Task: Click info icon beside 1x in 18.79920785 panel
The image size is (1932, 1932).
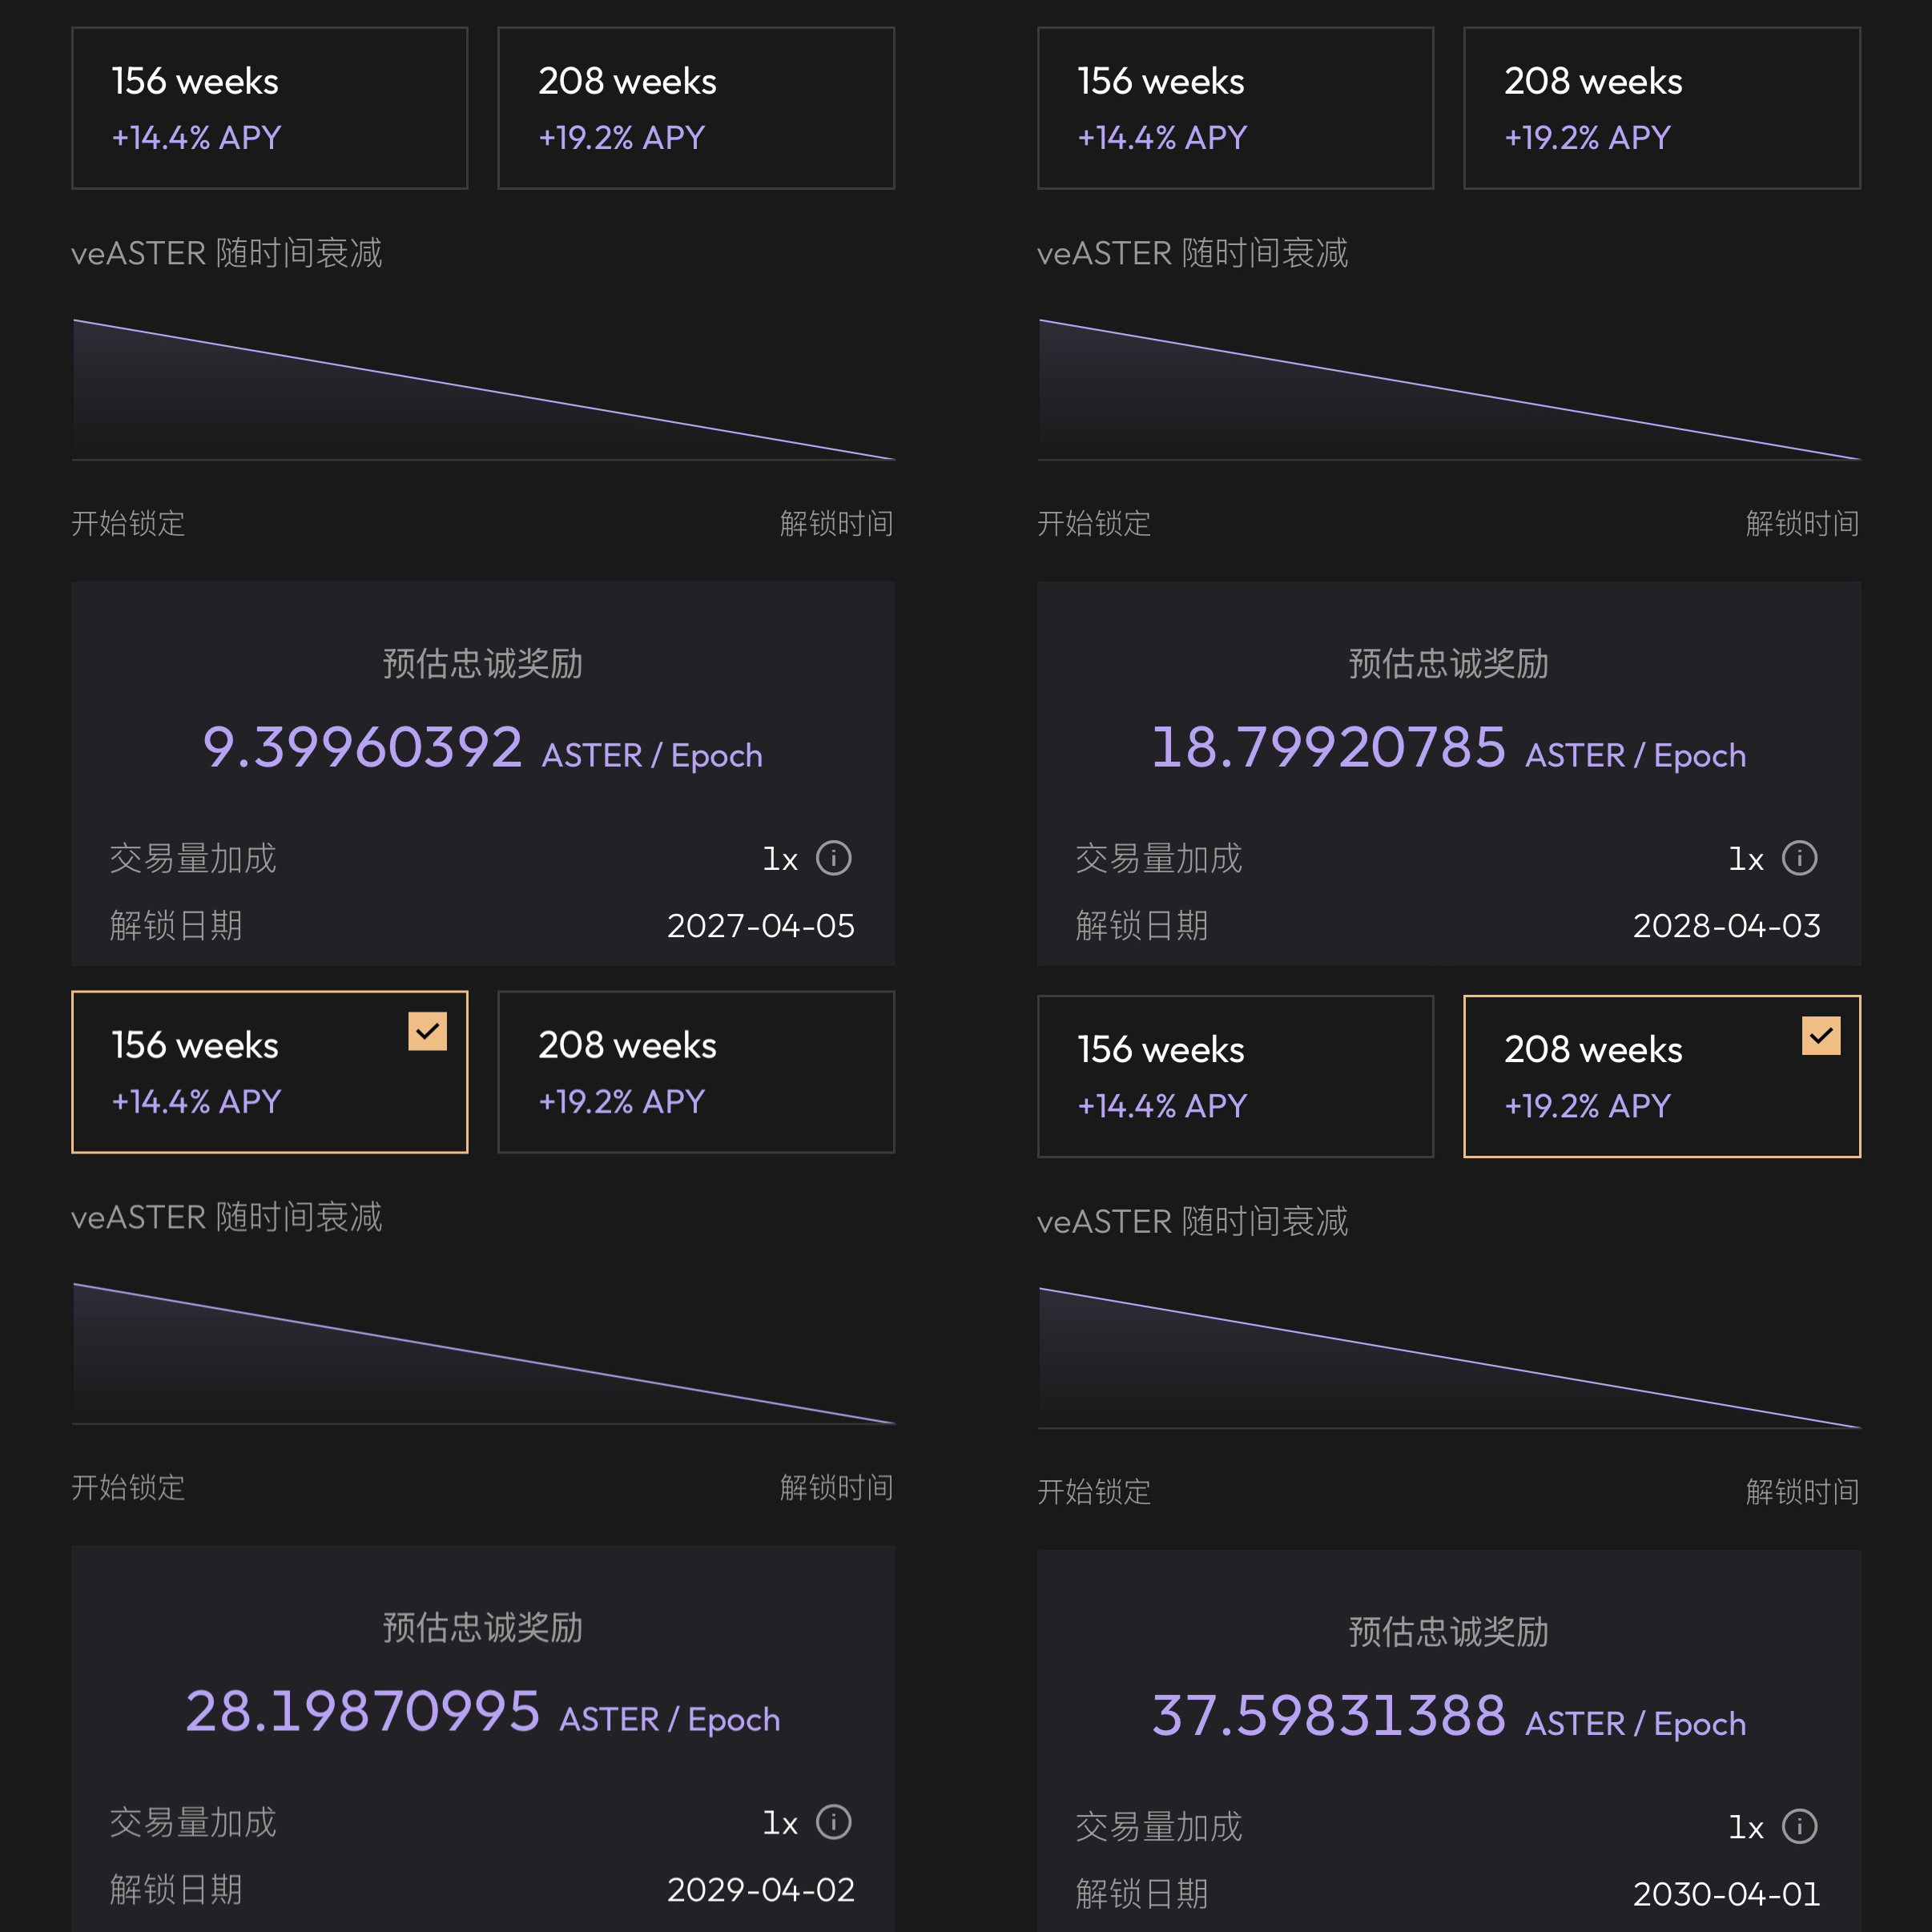Action: coord(1799,858)
